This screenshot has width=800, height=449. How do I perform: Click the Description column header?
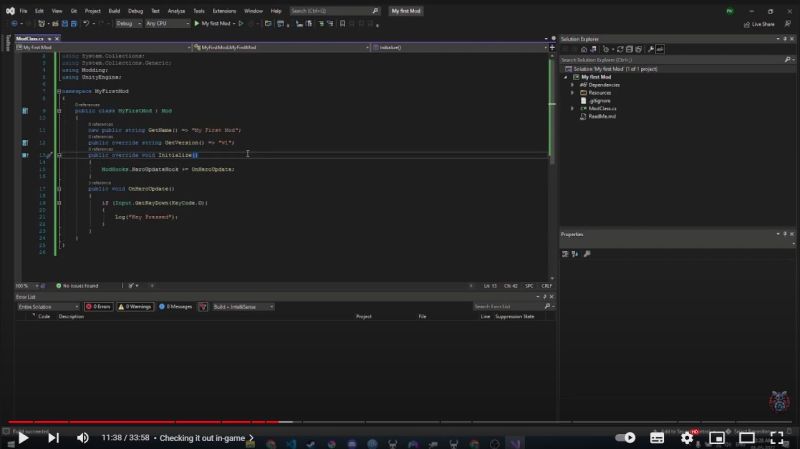(x=71, y=316)
